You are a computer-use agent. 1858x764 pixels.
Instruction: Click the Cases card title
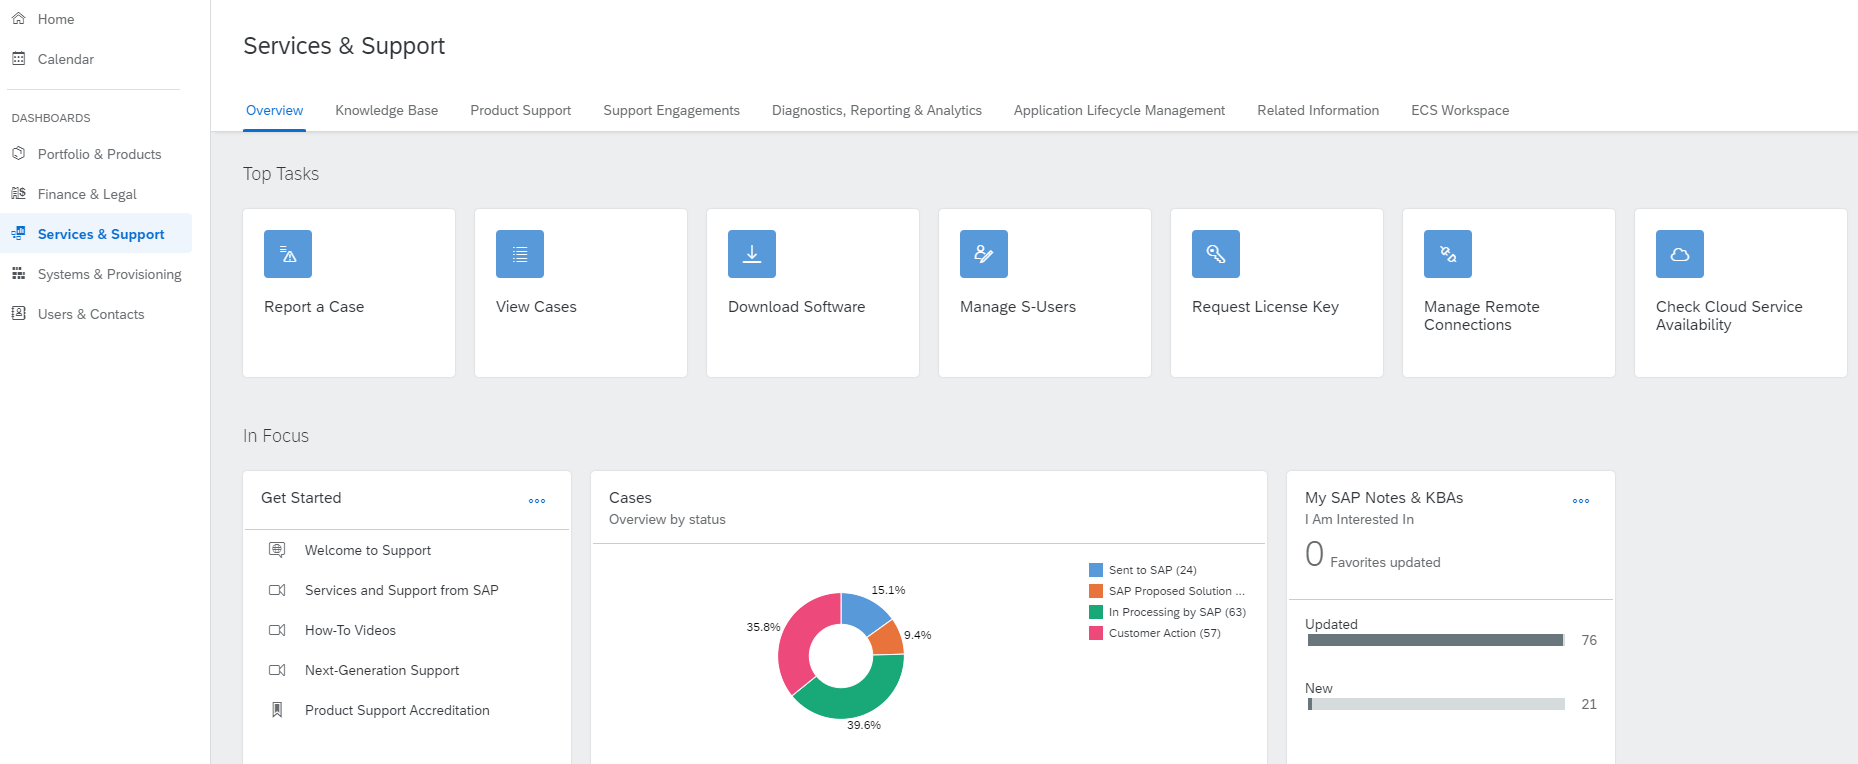[x=630, y=498]
